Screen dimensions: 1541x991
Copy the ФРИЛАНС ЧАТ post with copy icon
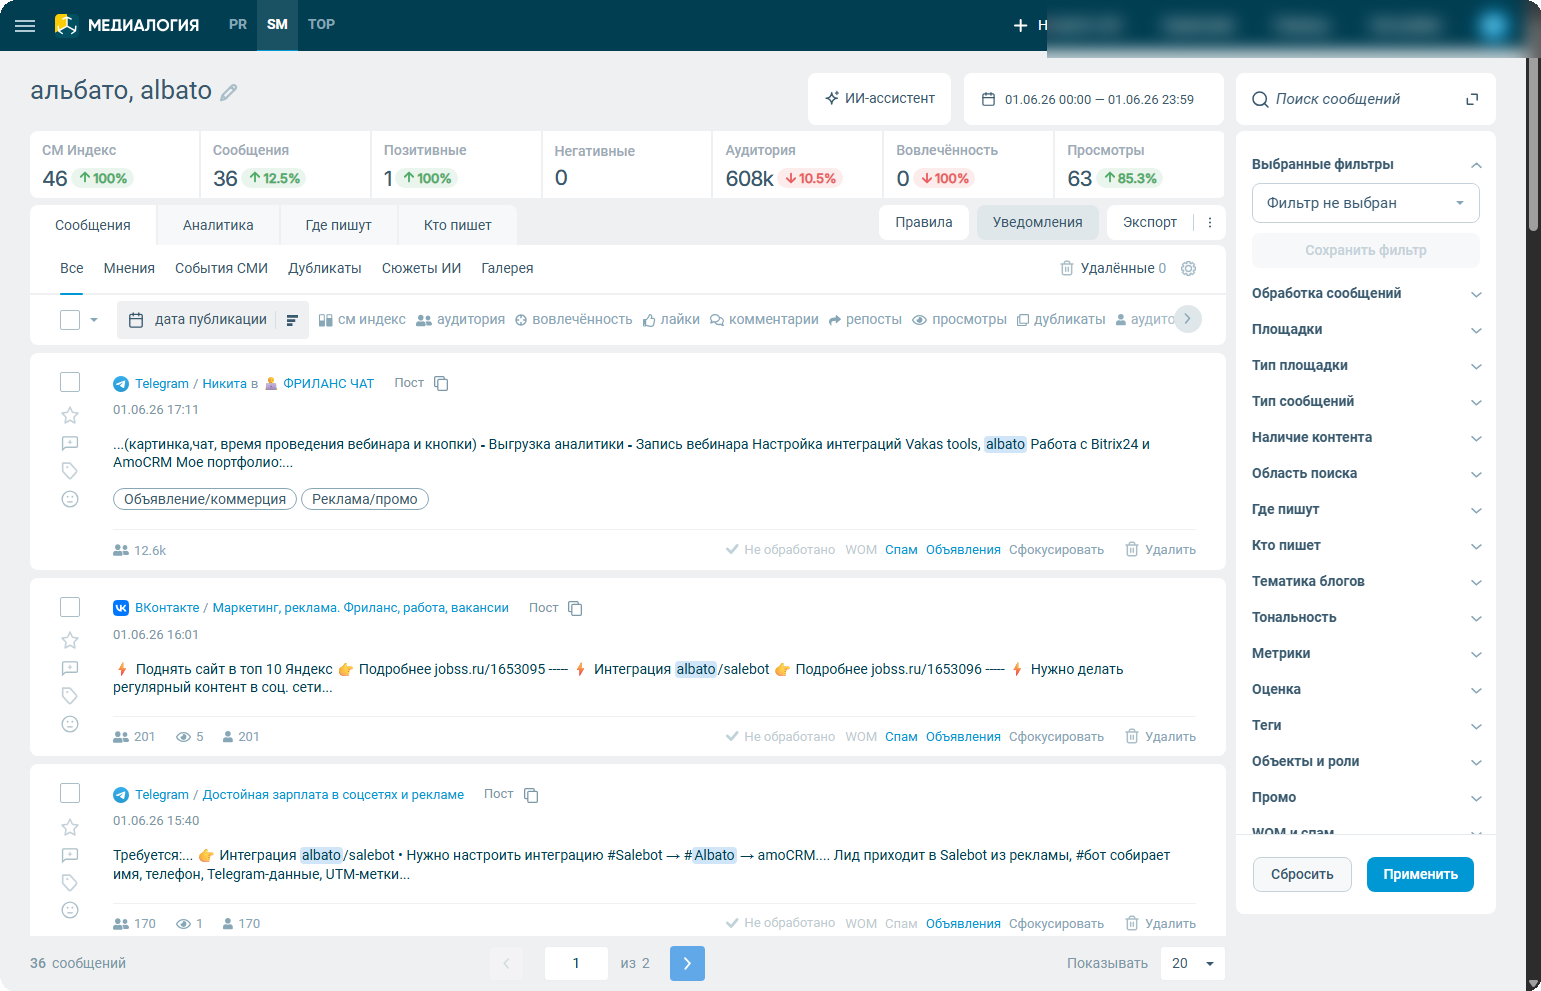click(x=441, y=383)
